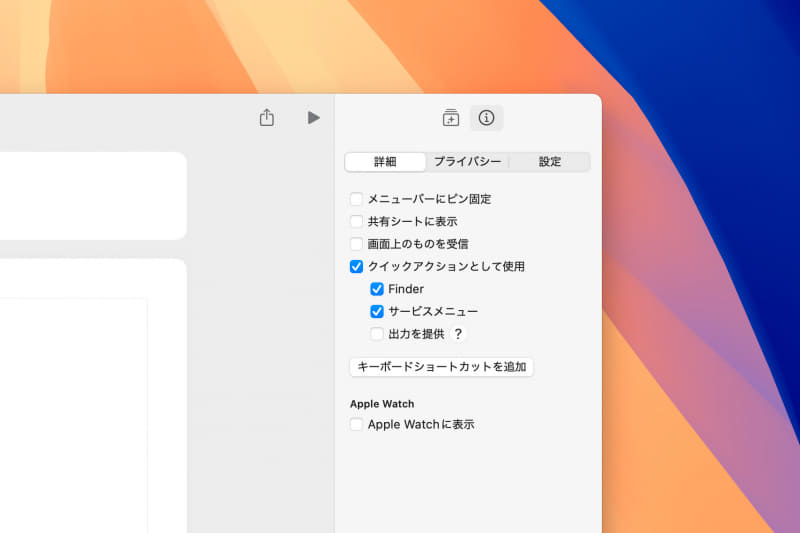Uncheck the サービスメニュー checkbox

pyautogui.click(x=377, y=311)
